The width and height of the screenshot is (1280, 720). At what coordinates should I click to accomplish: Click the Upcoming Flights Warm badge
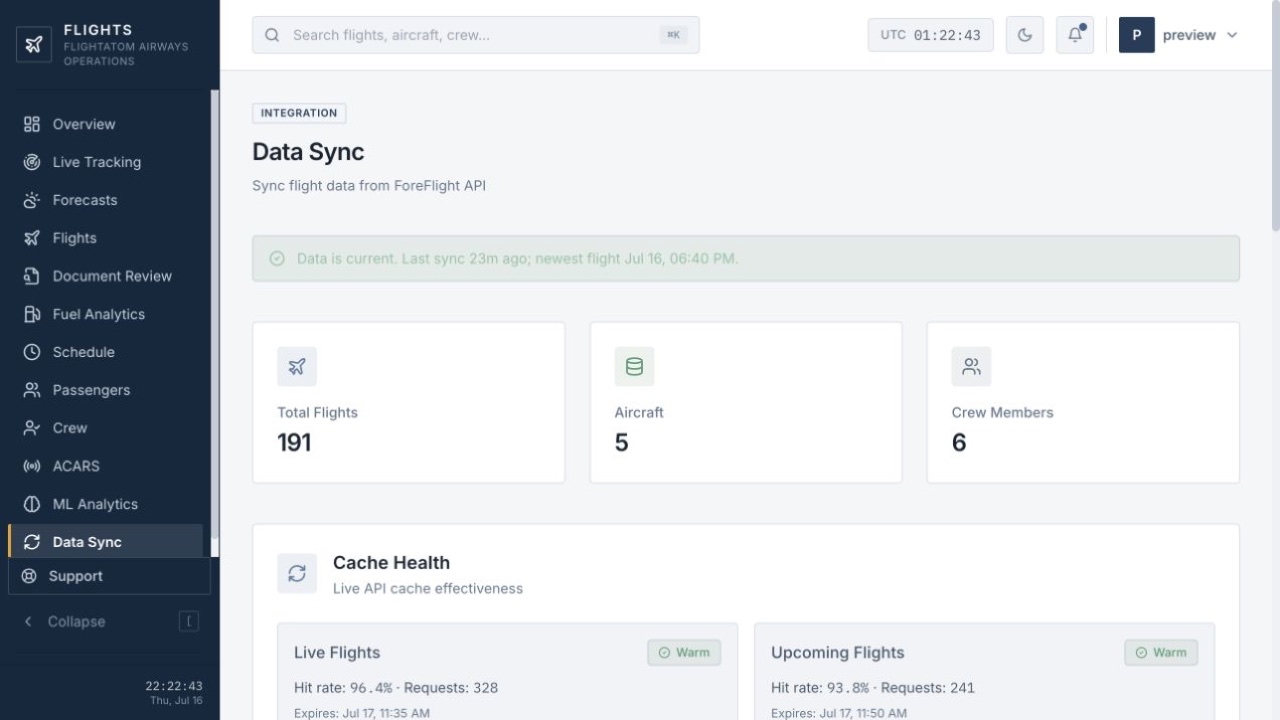coord(1161,652)
